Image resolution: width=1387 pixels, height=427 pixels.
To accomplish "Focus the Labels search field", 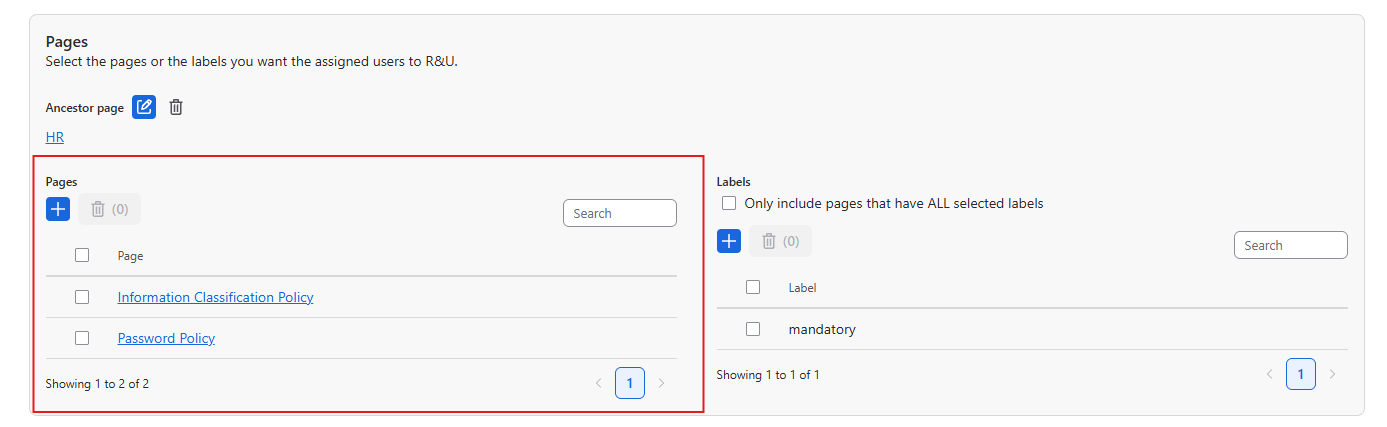I will click(1291, 245).
